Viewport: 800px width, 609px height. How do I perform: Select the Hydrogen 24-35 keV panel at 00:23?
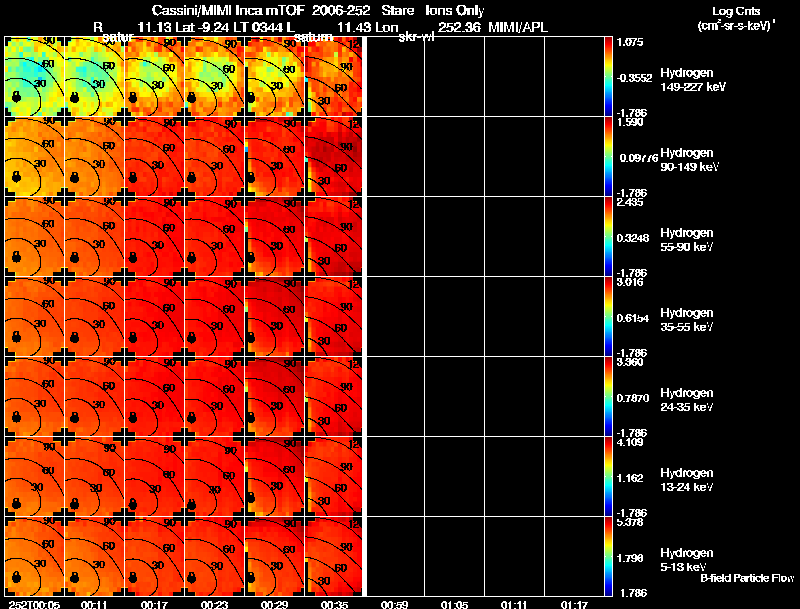[x=214, y=397]
